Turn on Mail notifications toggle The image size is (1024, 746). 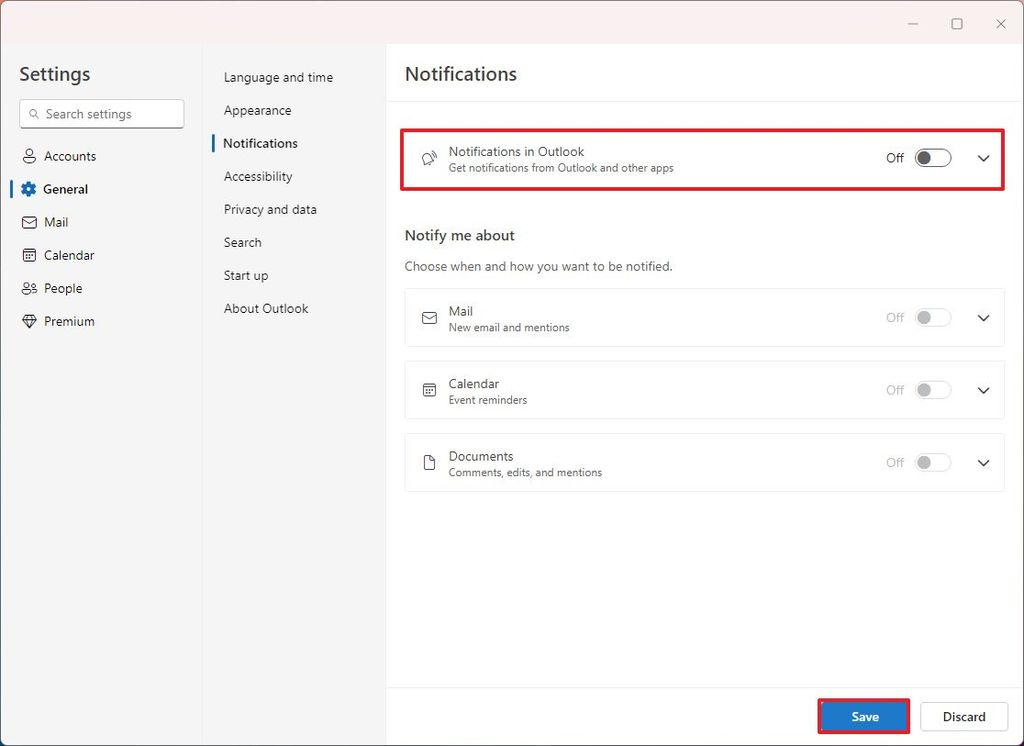[x=932, y=317]
